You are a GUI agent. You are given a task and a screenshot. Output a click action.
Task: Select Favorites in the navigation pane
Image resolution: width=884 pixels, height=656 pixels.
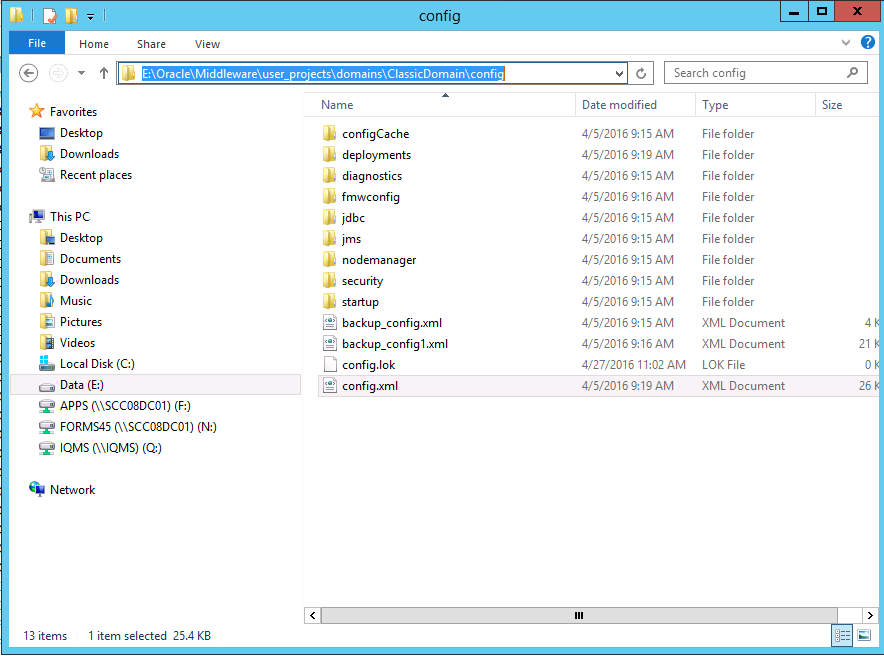point(73,112)
